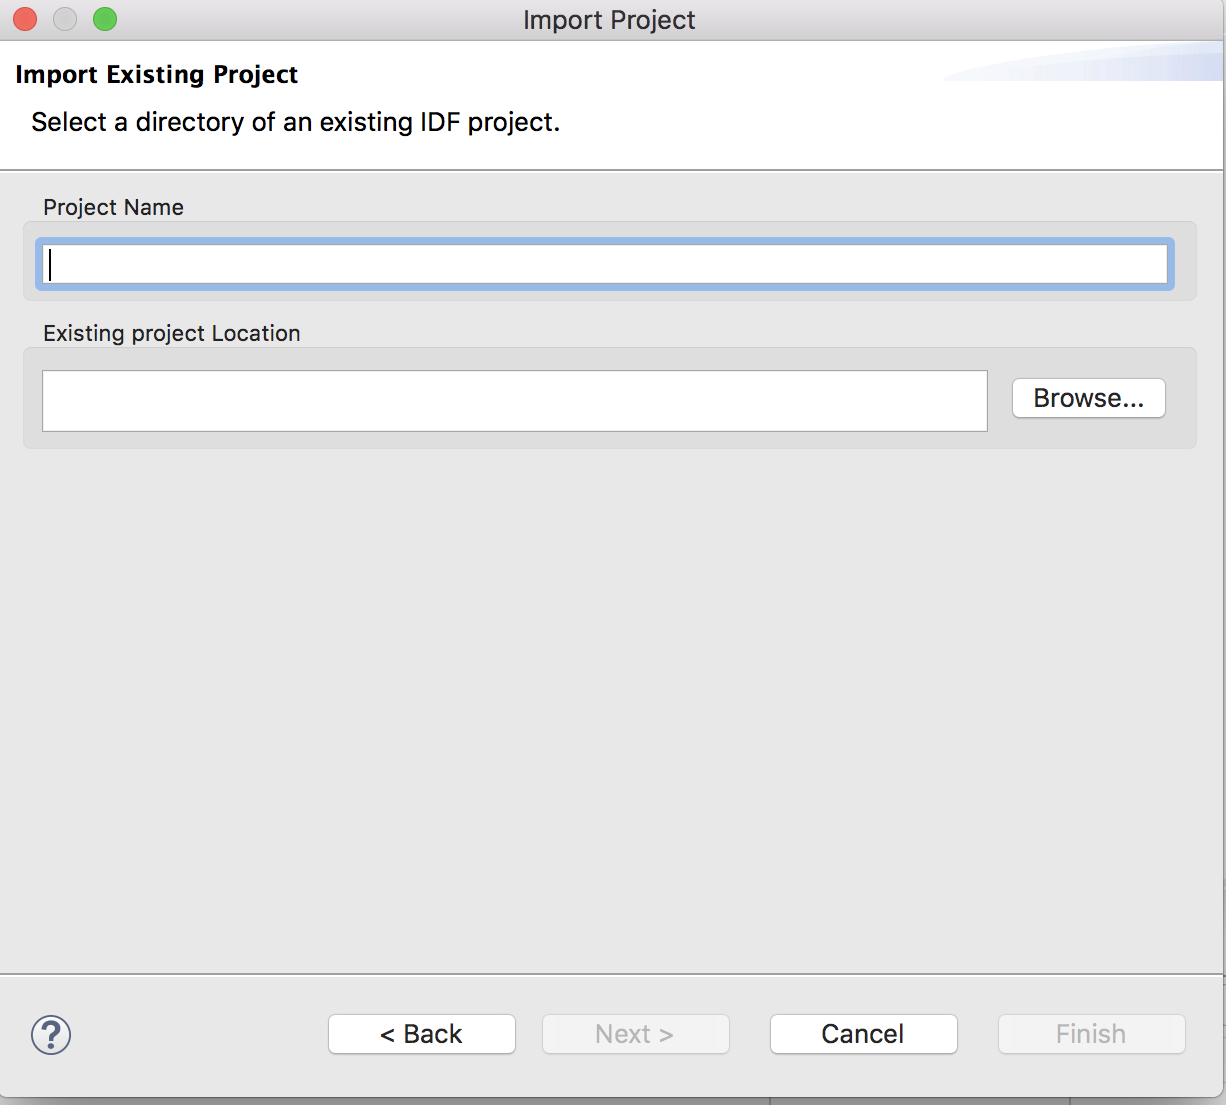1226x1105 pixels.
Task: Click the disabled Finish button
Action: pyautogui.click(x=1091, y=1034)
